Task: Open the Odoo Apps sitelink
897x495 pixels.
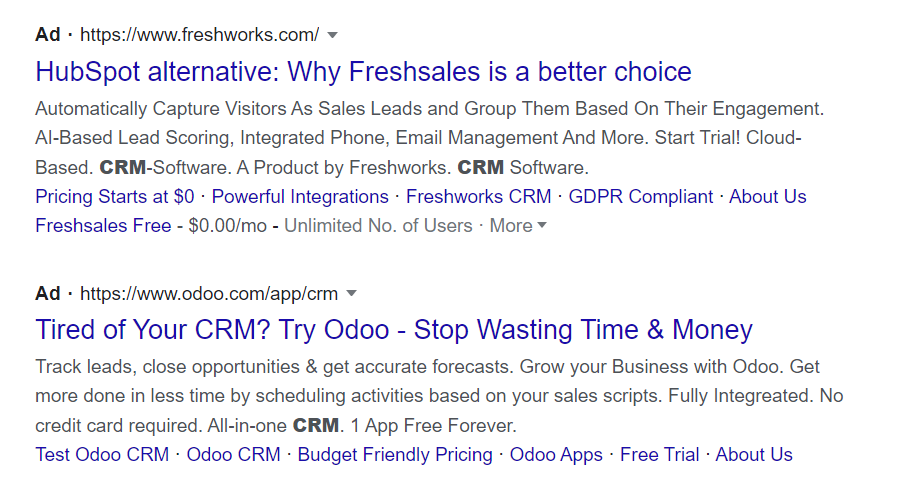Action: click(556, 455)
